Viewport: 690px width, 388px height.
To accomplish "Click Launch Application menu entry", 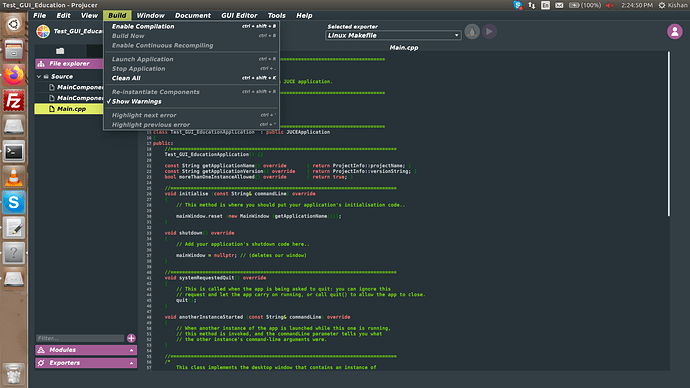I will [x=191, y=59].
